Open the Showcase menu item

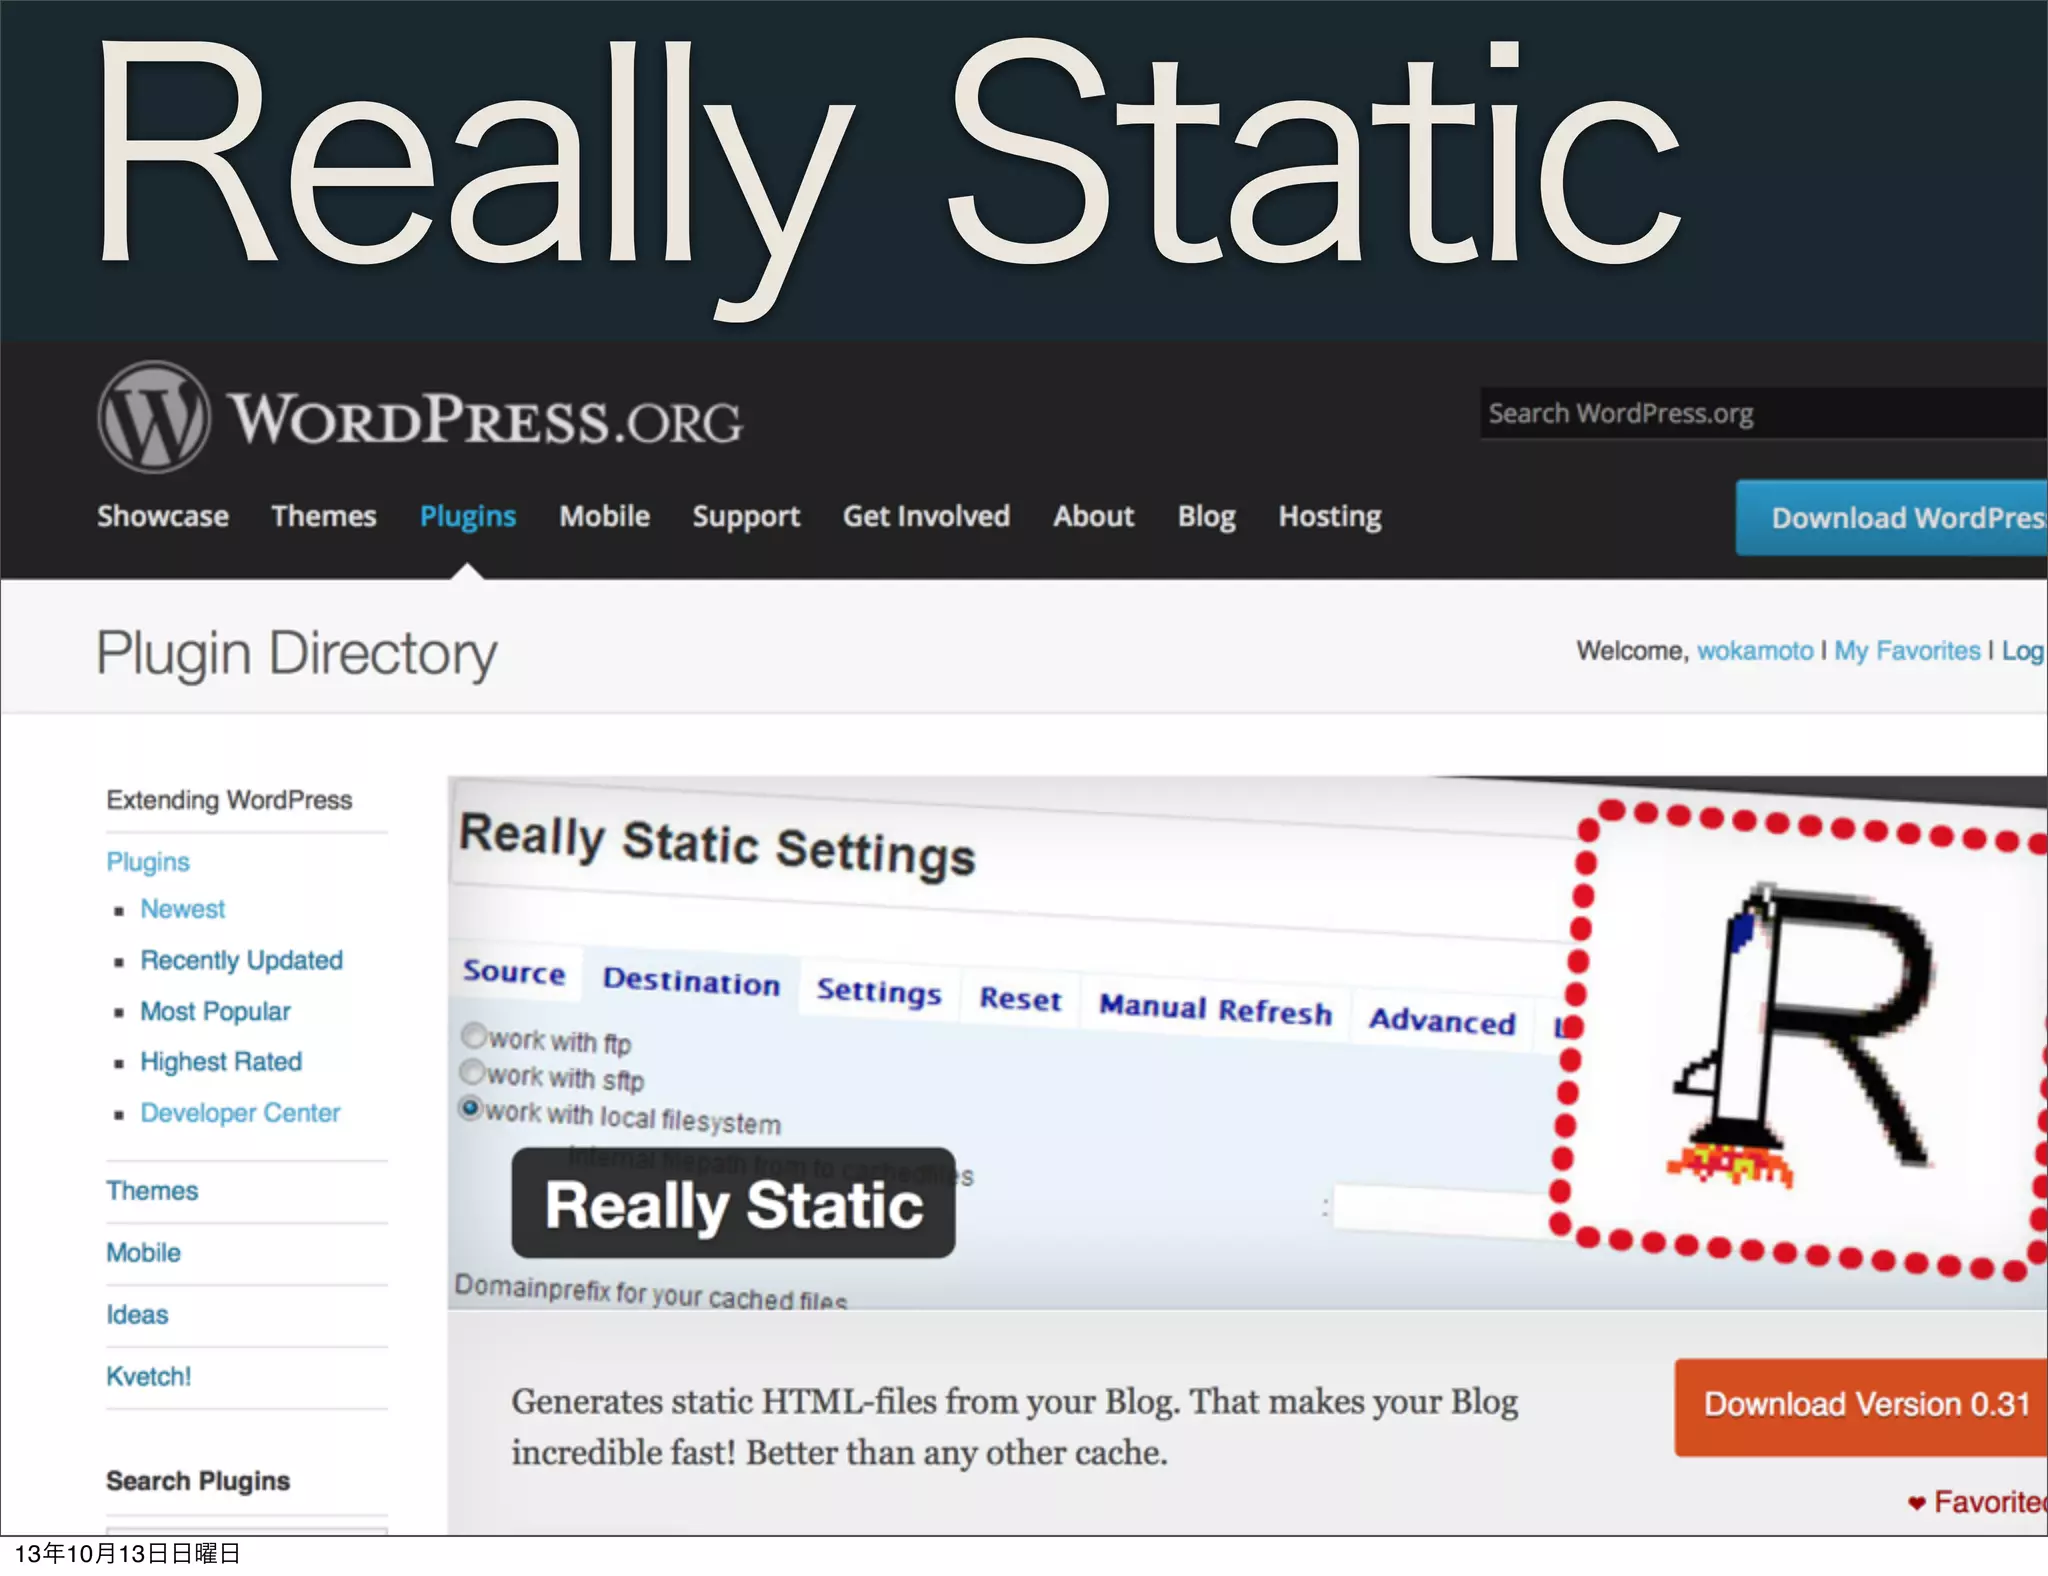(163, 516)
